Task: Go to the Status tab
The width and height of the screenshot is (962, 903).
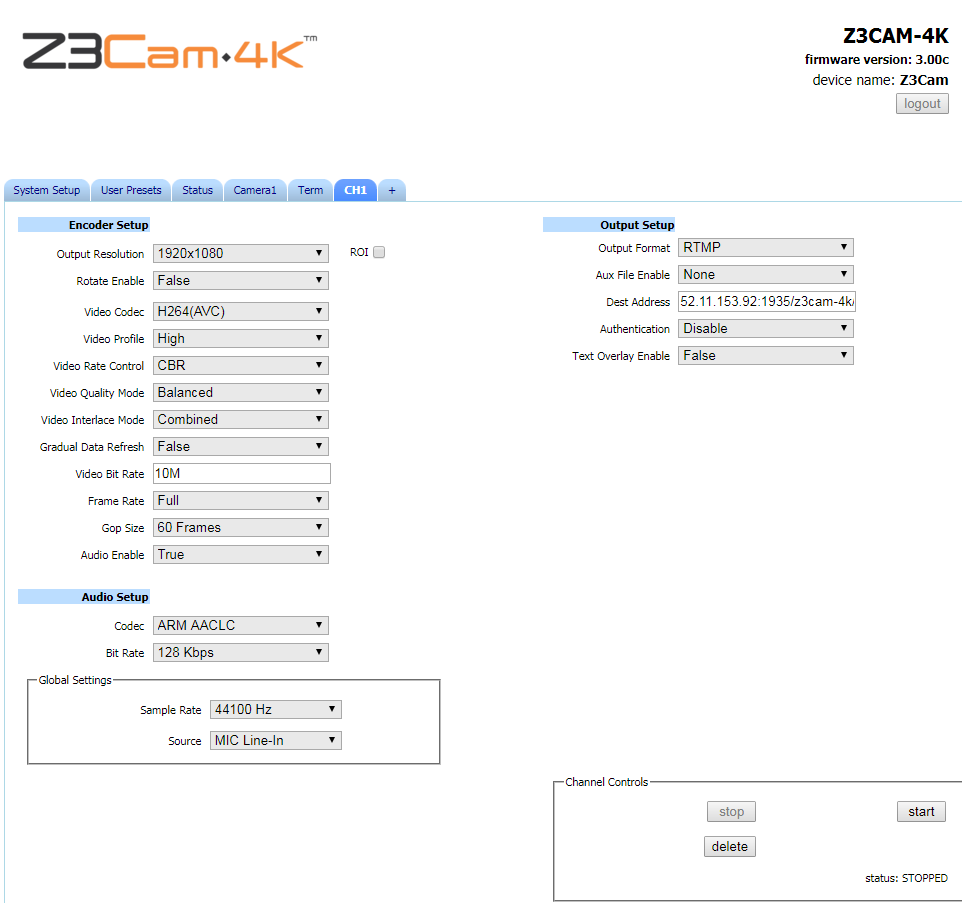Action: pyautogui.click(x=198, y=190)
